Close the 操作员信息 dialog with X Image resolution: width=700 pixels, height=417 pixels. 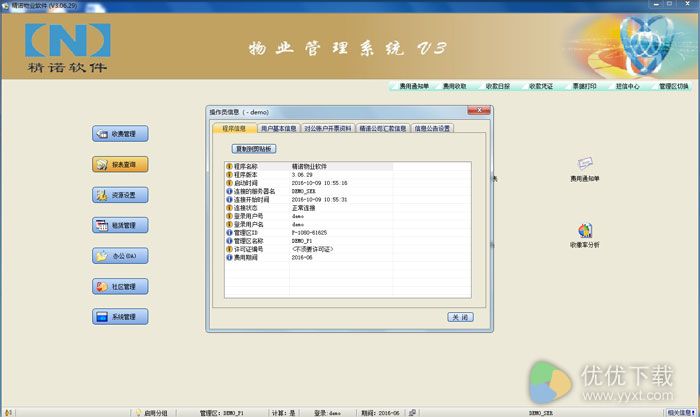479,111
